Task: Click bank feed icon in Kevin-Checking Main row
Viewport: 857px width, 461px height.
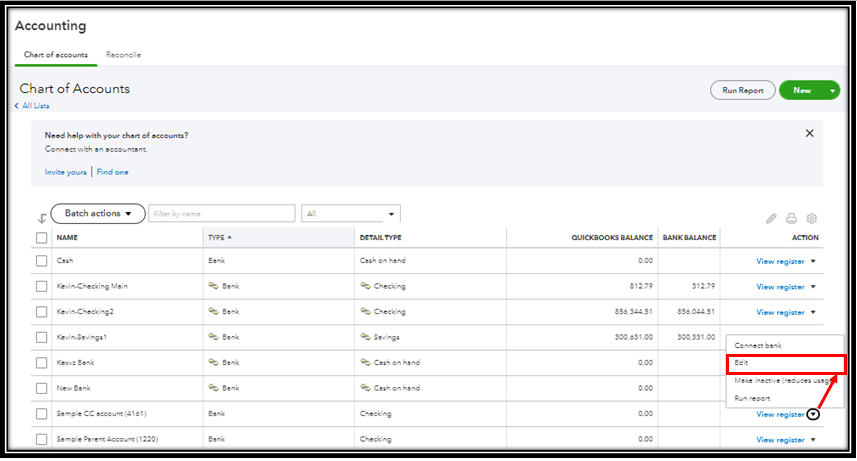Action: click(x=214, y=285)
